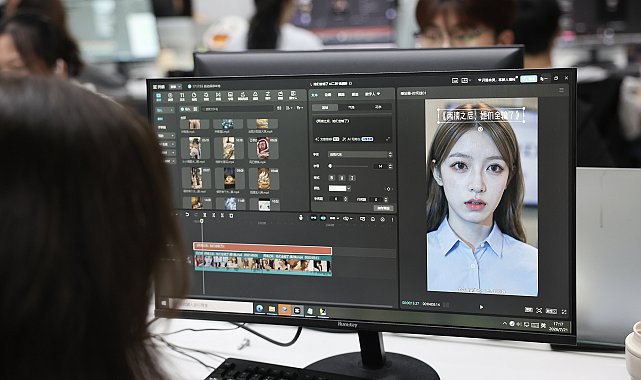Image resolution: width=641 pixels, height=380 pixels.
Task: Open the TV-shaped toolbar tool
Action: point(280,96)
